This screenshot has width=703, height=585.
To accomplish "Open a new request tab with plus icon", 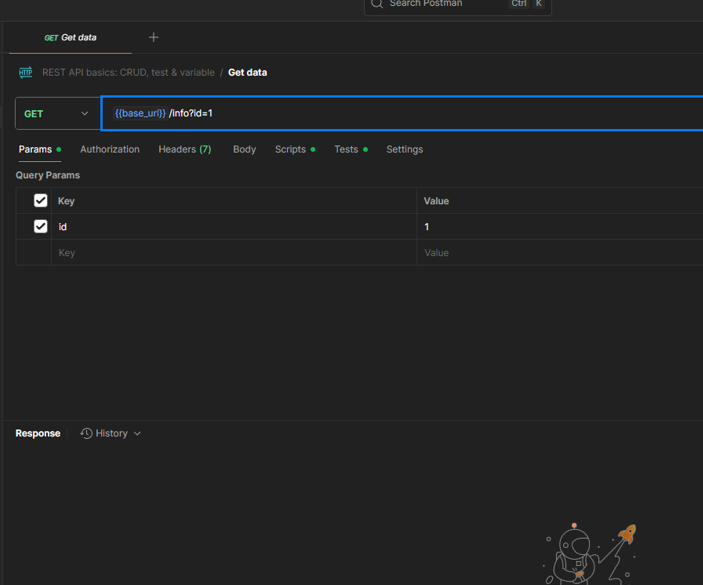I will coord(153,37).
